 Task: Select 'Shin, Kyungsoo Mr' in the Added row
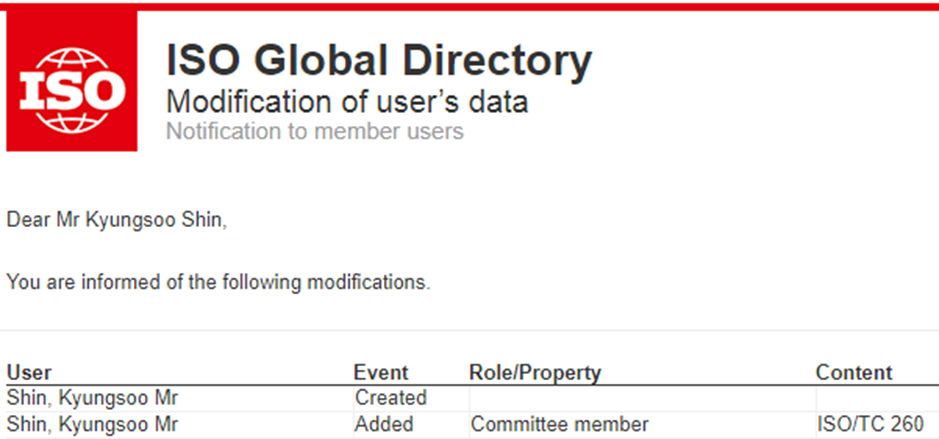[x=92, y=425]
